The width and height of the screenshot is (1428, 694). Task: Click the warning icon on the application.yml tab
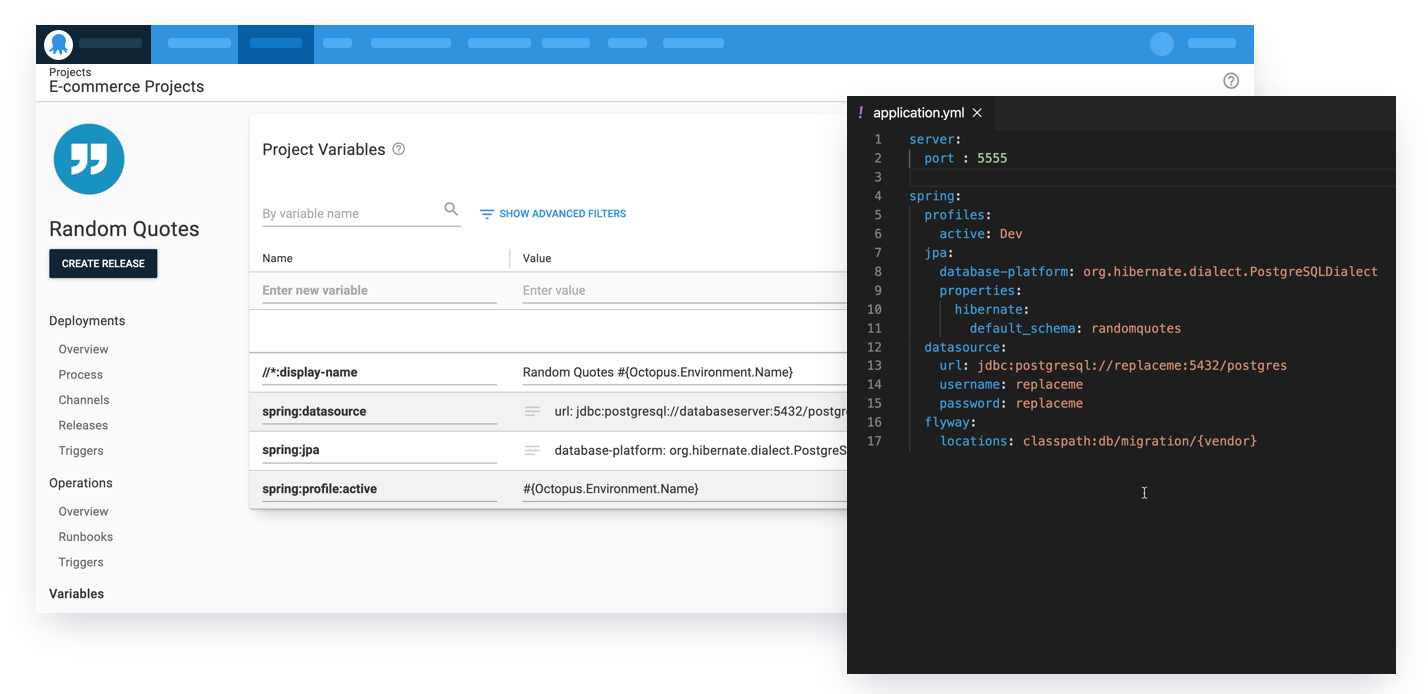[x=861, y=112]
